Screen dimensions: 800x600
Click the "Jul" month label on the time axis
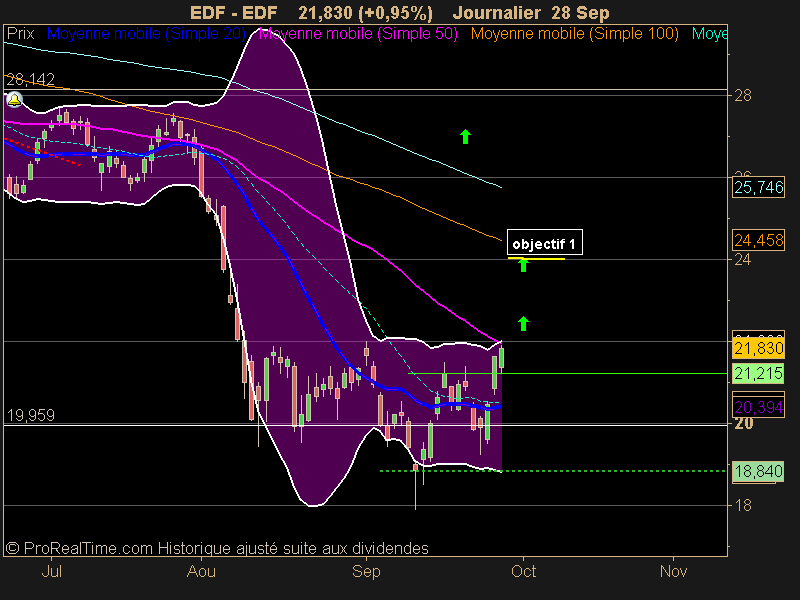[52, 571]
